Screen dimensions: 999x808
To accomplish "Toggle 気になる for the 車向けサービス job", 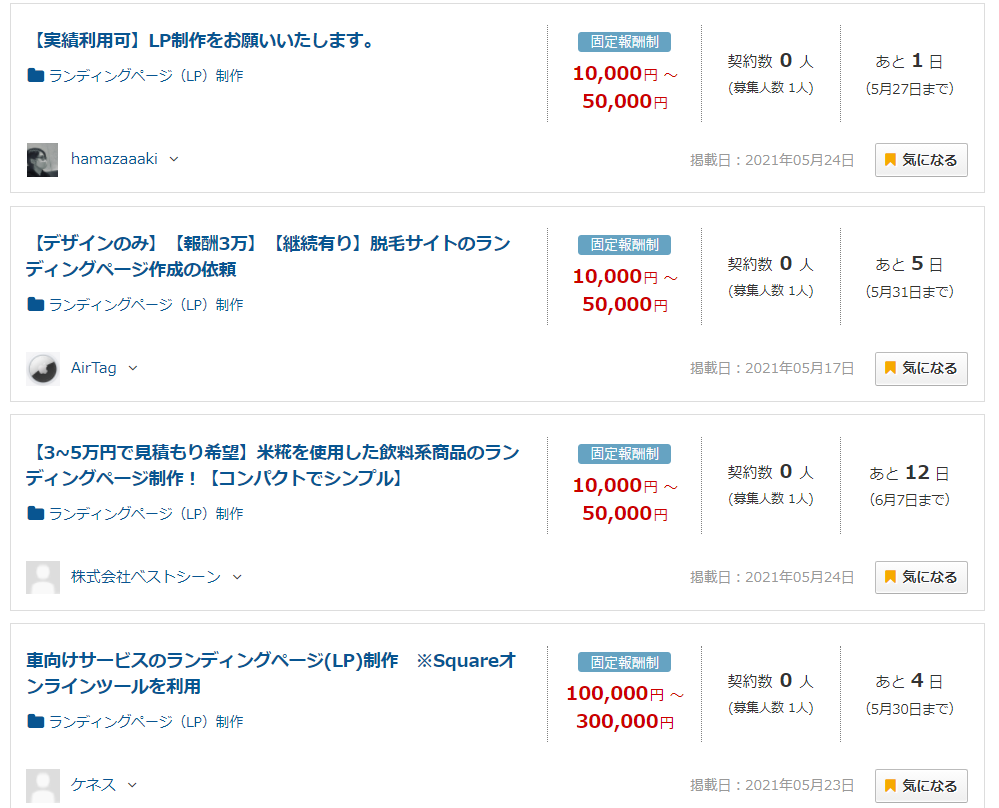I will (x=921, y=785).
